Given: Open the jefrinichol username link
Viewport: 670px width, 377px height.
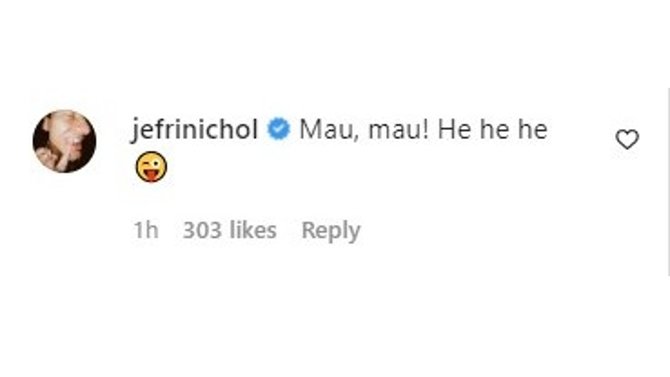Looking at the screenshot, I should pyautogui.click(x=194, y=130).
